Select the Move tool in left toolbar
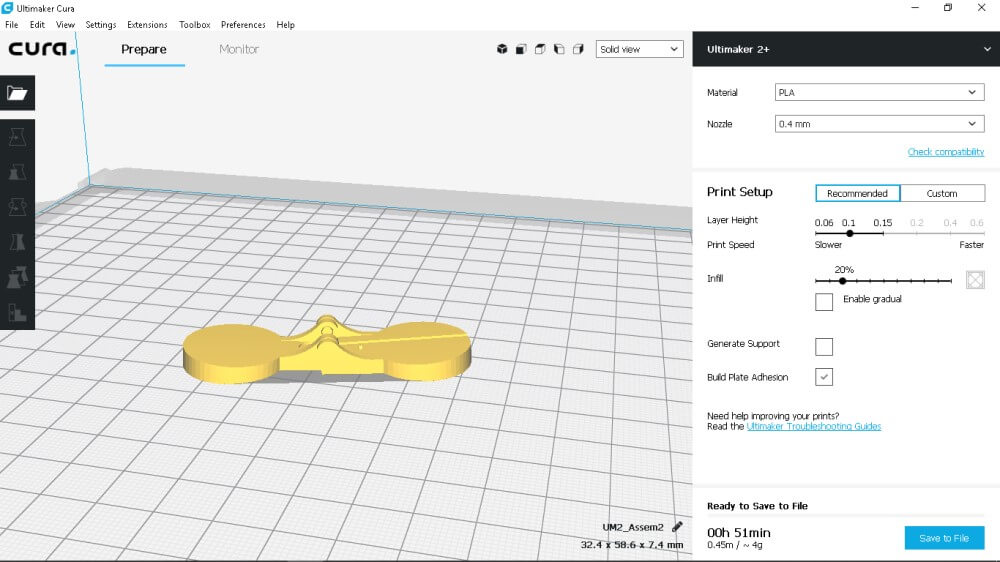The height and width of the screenshot is (562, 1000). [17, 137]
